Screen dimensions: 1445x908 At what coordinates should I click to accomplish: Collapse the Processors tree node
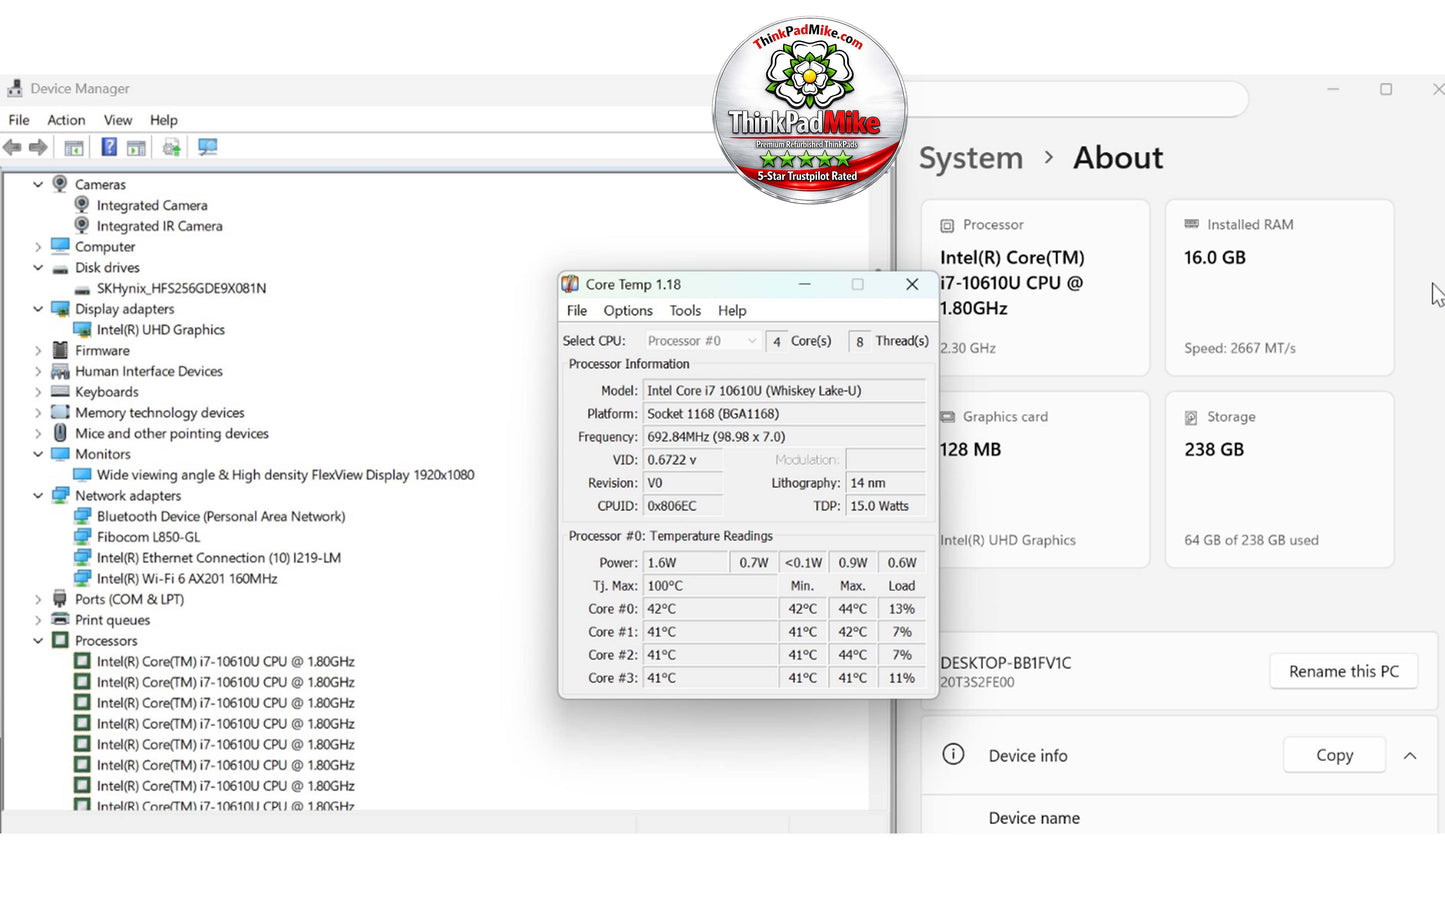pyautogui.click(x=38, y=641)
